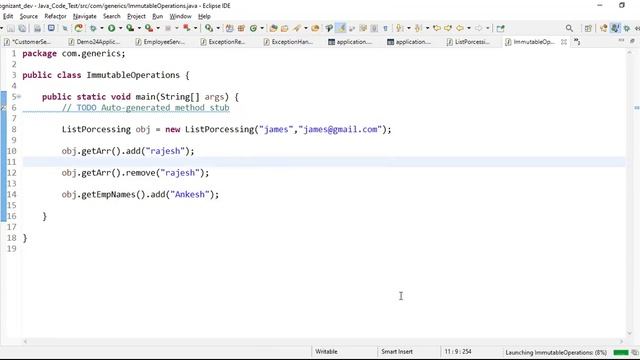Select the Java perspective icon

(615, 28)
